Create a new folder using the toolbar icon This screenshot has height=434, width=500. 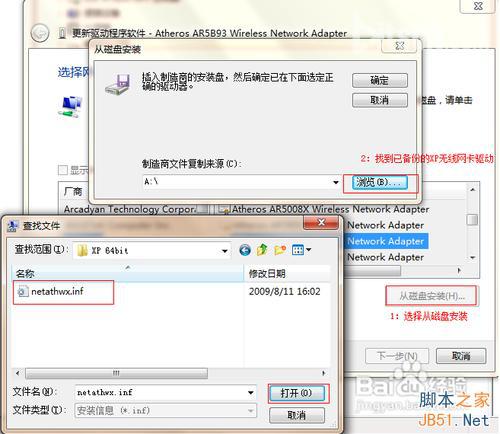(280, 250)
